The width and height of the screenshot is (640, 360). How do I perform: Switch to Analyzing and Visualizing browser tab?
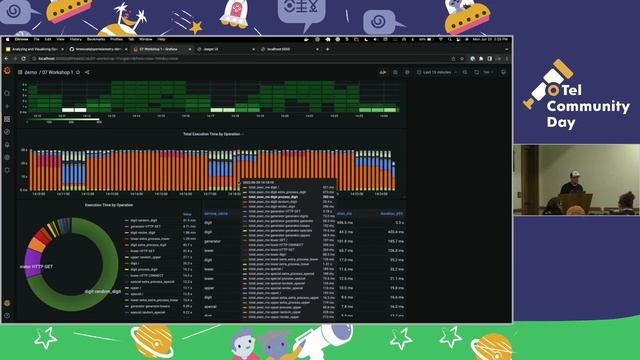34,49
